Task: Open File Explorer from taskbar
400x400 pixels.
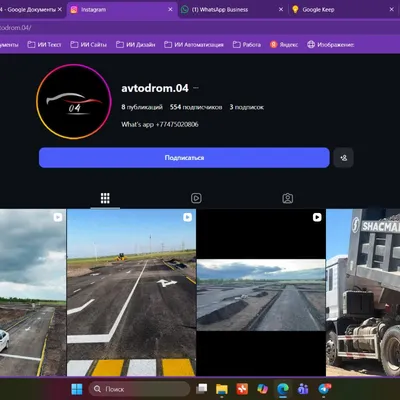Action: (221, 389)
